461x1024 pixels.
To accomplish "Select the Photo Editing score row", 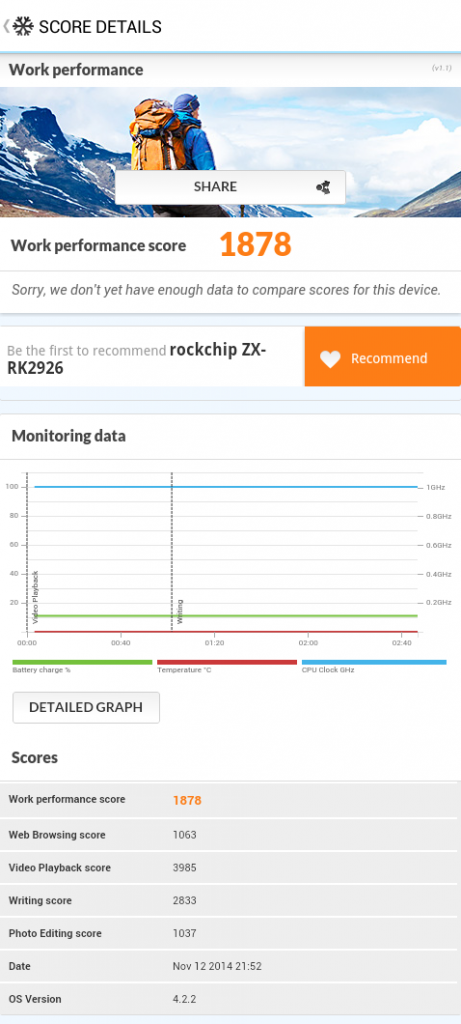I will [x=230, y=933].
